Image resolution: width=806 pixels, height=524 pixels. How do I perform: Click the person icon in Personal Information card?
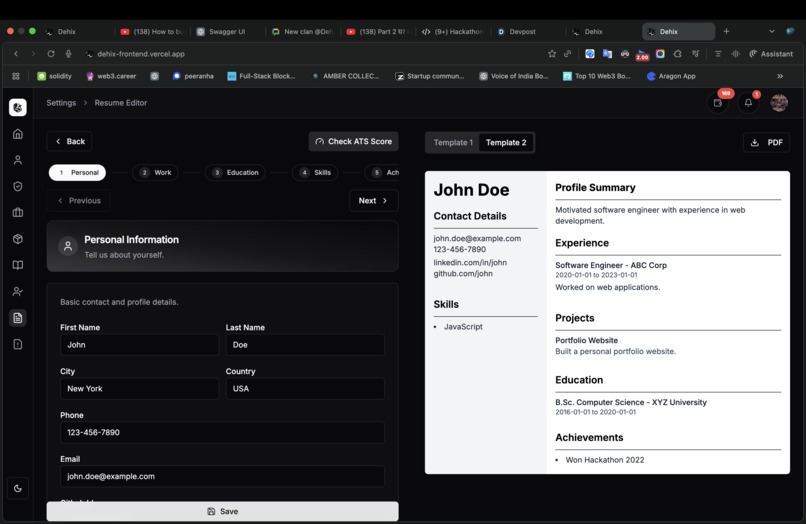pyautogui.click(x=68, y=246)
